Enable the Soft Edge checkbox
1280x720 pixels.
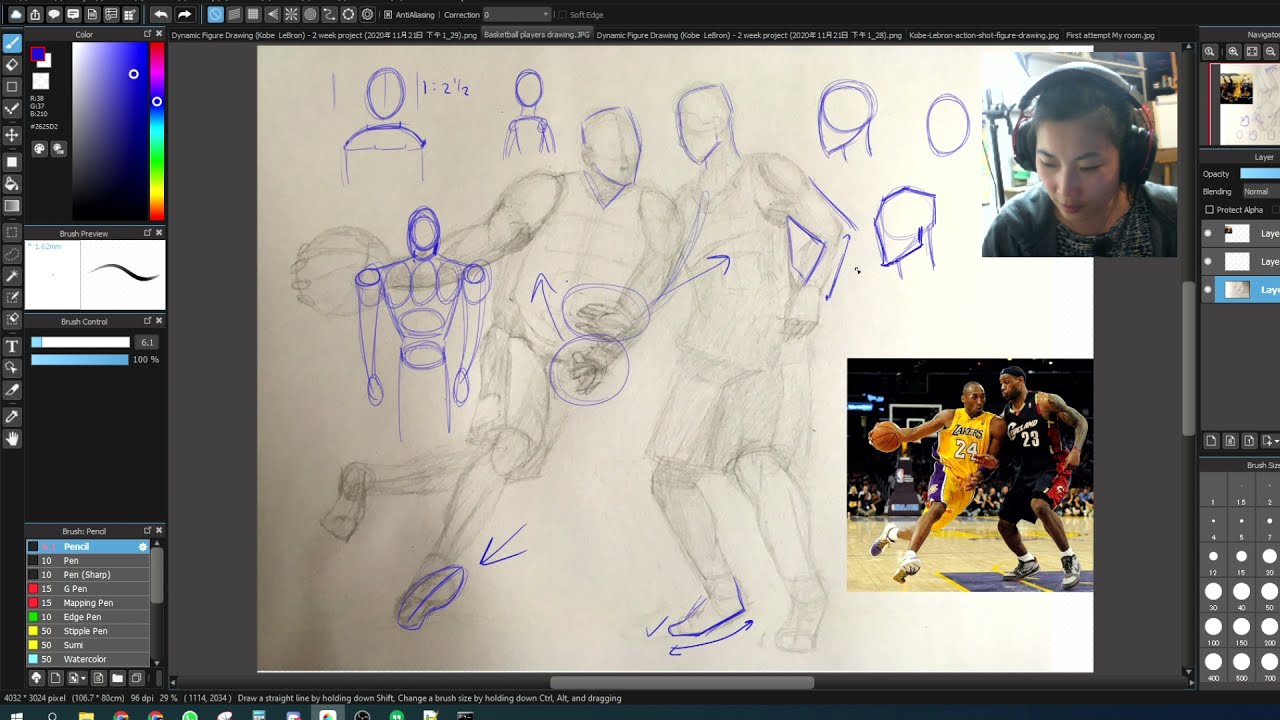563,15
